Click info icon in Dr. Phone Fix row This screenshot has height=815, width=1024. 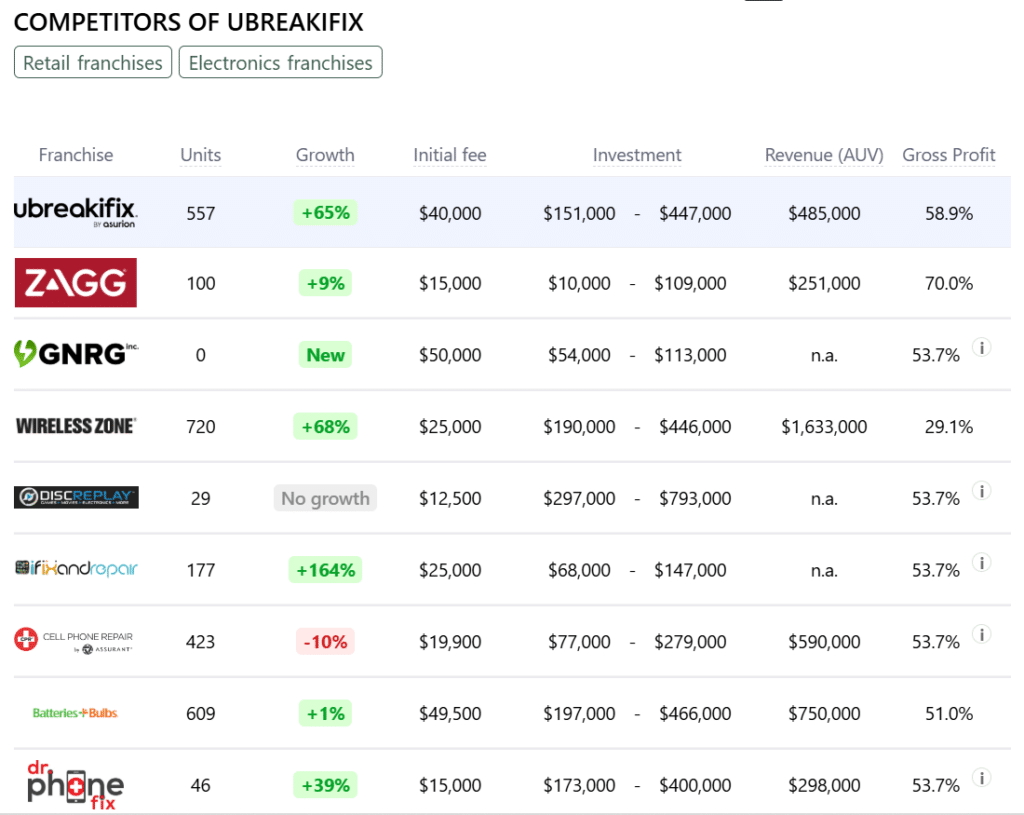[982, 778]
